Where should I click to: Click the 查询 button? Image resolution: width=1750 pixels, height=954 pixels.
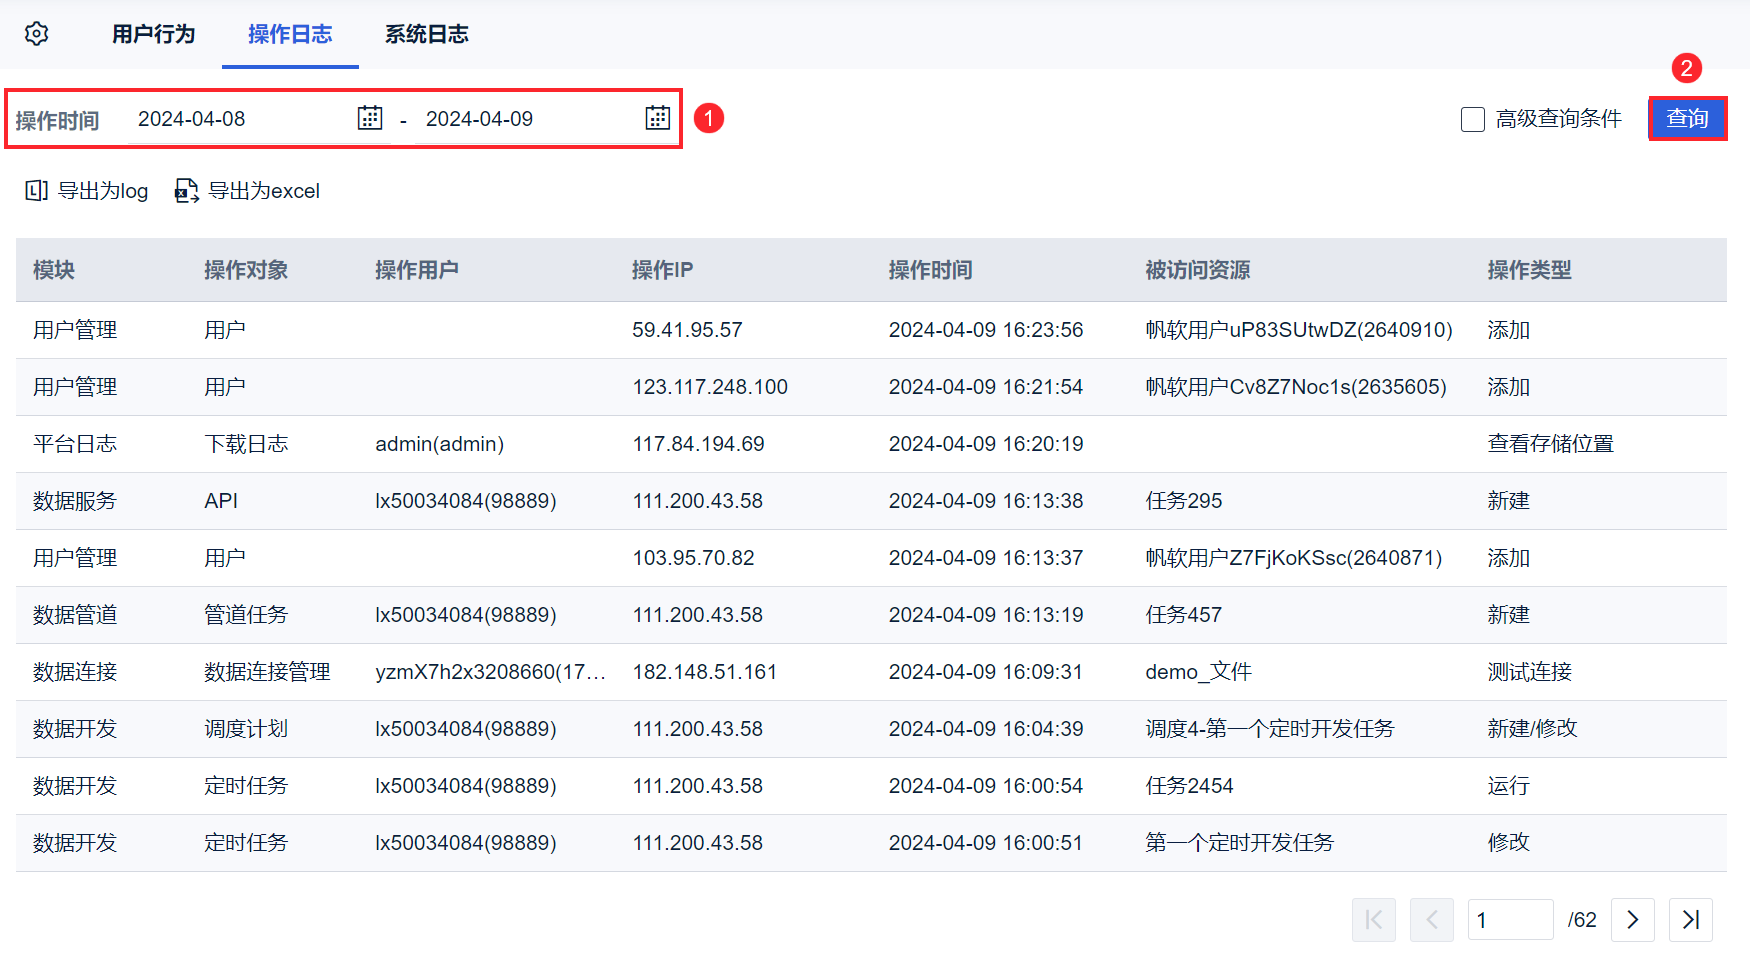click(x=1687, y=119)
